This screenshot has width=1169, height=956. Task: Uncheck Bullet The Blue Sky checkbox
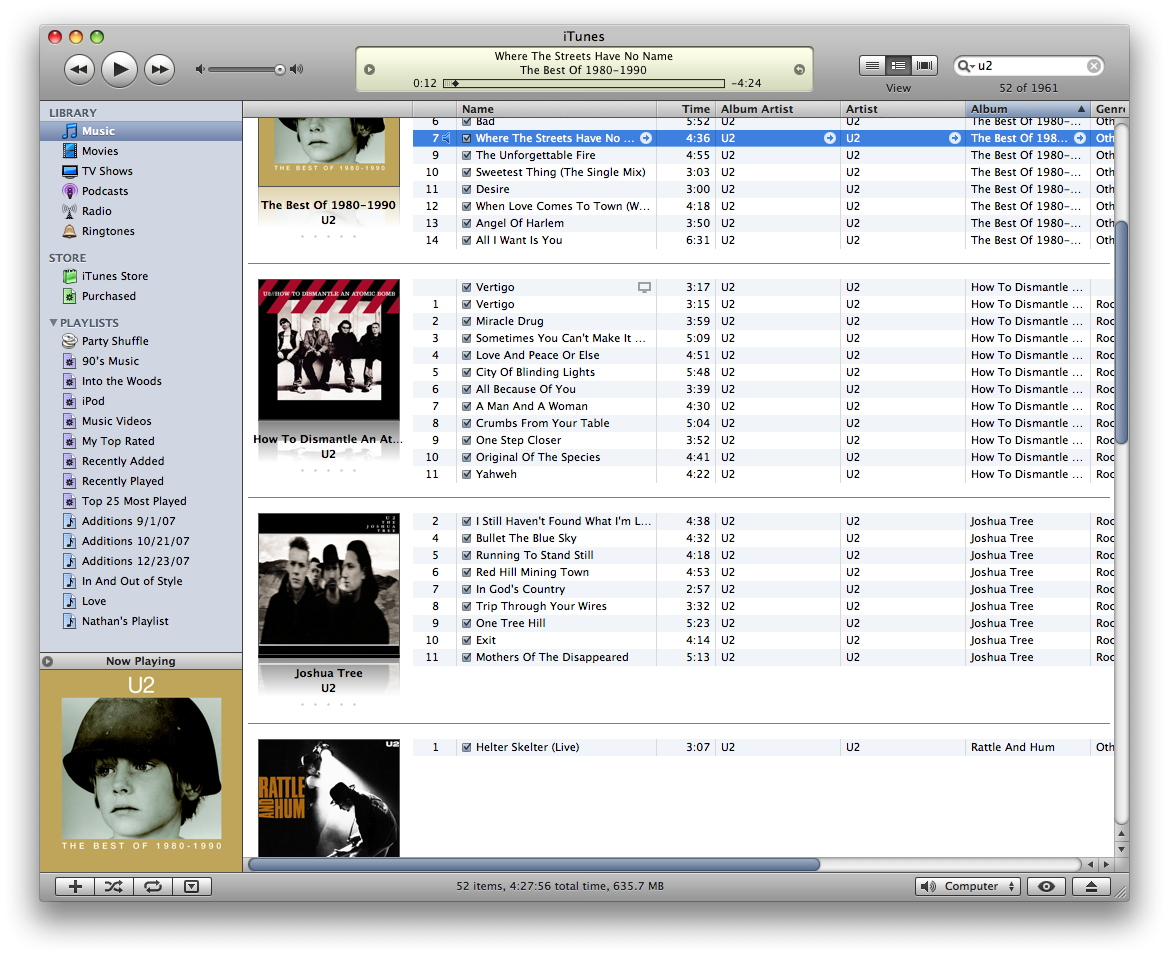tap(467, 538)
